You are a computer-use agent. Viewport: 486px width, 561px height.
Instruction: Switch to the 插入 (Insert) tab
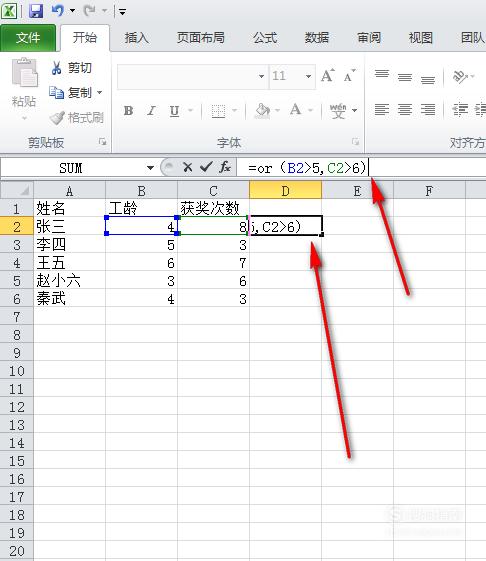[137, 38]
